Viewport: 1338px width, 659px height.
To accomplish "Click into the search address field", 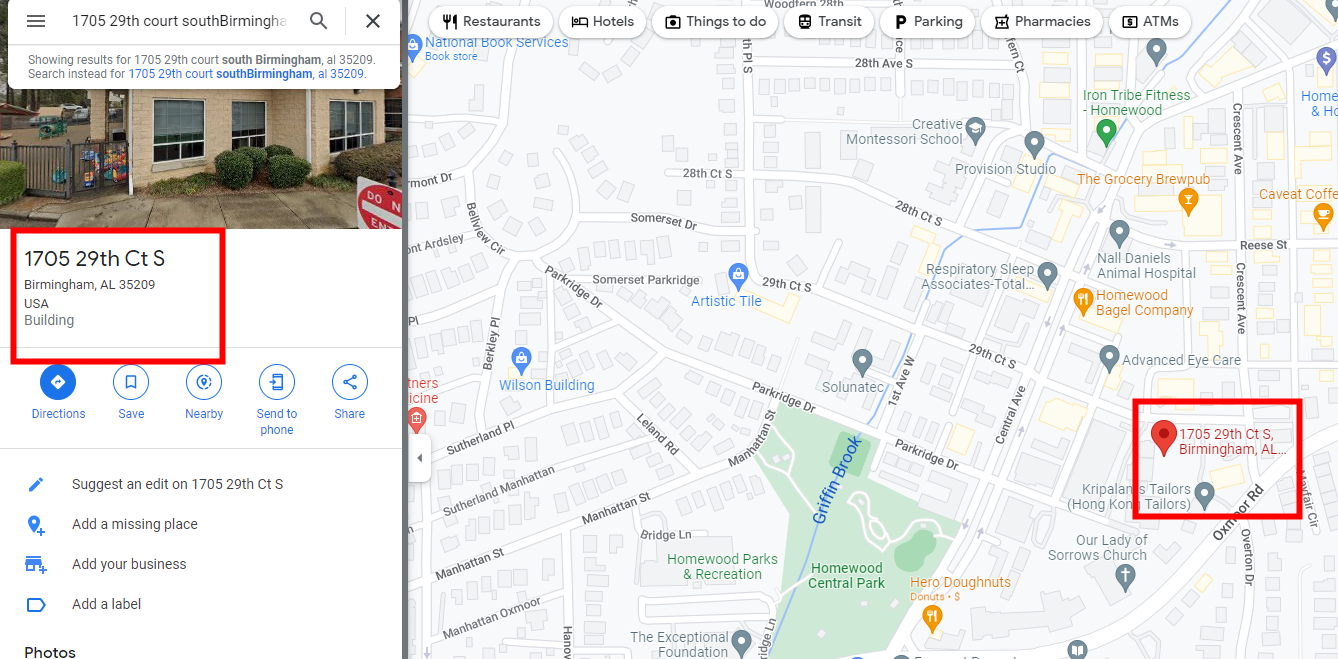I will point(178,21).
